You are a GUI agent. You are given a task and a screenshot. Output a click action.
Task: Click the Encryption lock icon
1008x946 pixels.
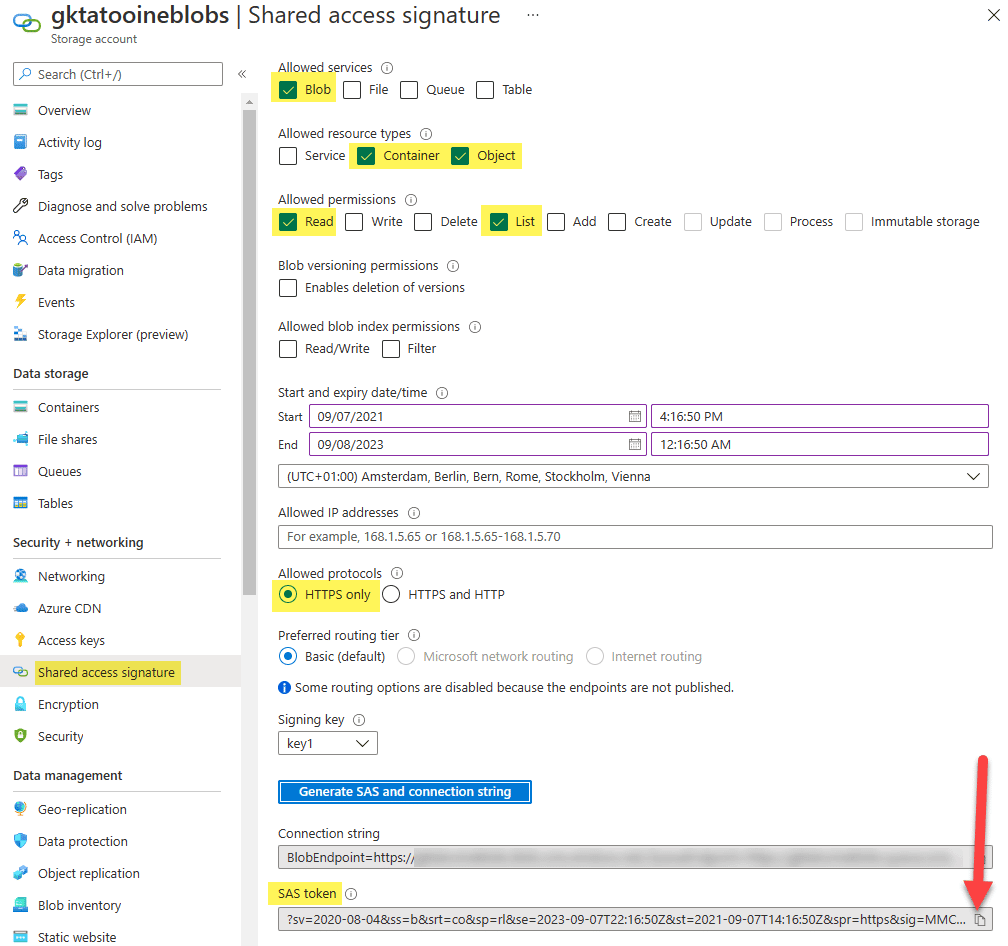pyautogui.click(x=21, y=704)
